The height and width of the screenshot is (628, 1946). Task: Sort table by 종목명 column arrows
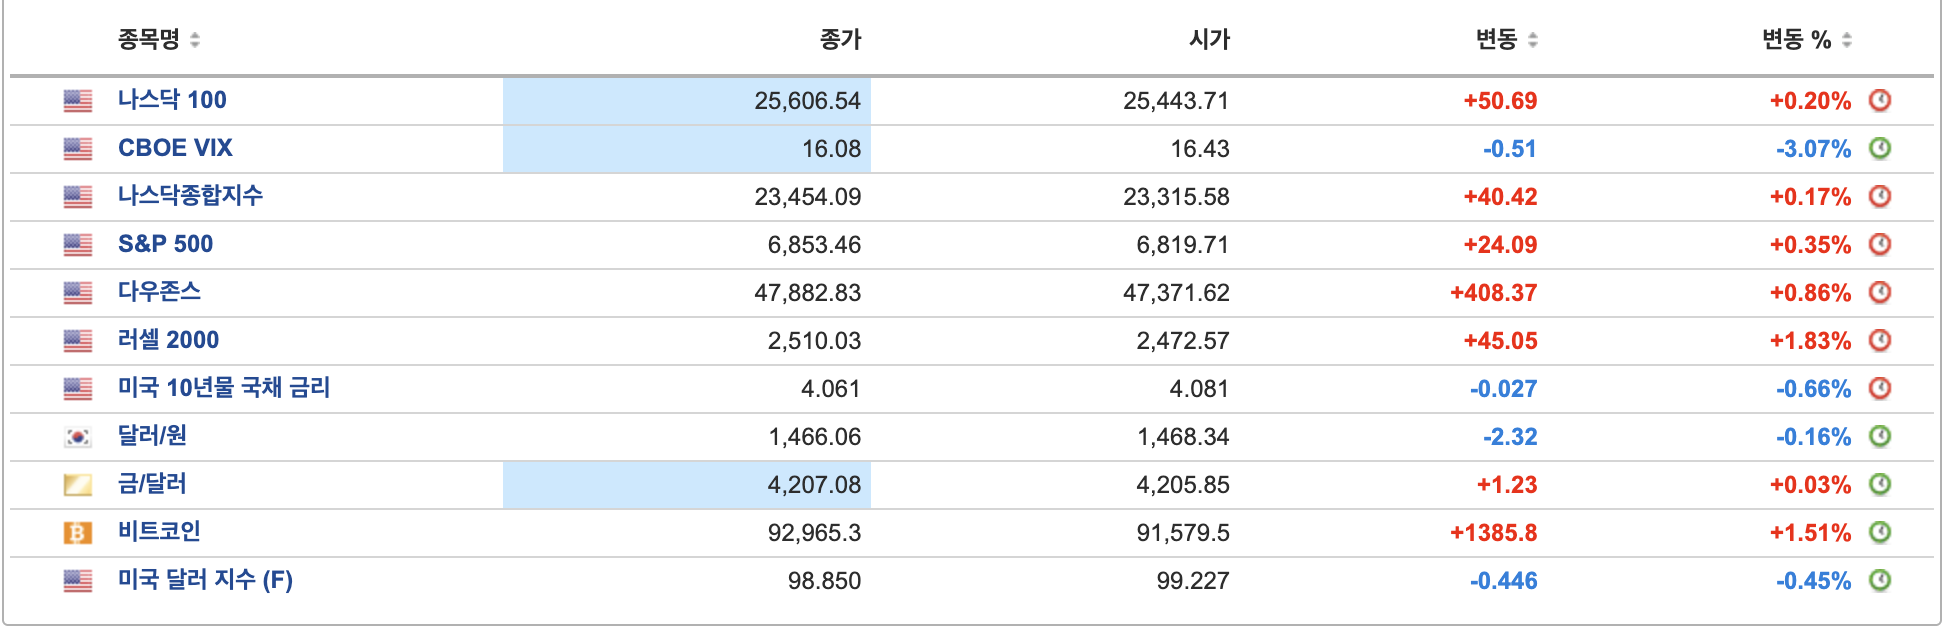tap(195, 40)
